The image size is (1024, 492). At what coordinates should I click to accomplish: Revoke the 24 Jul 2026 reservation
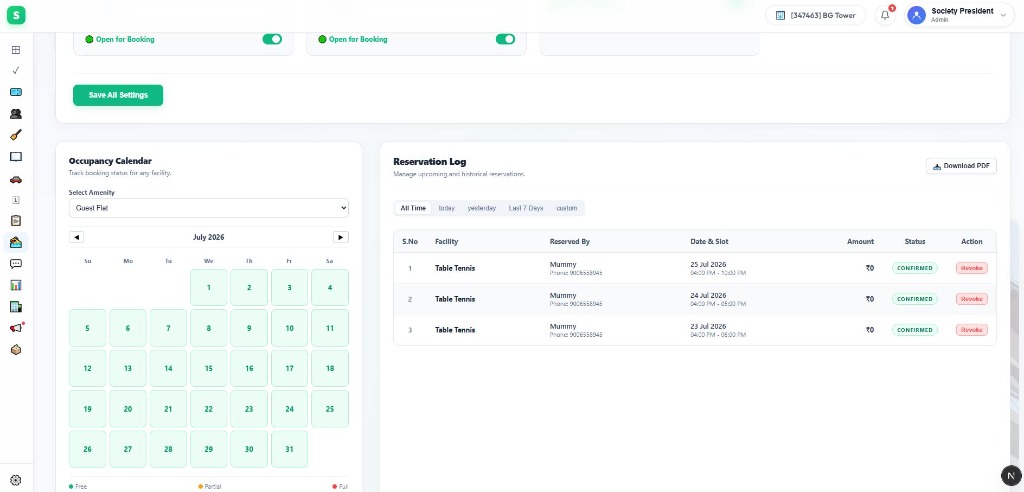click(972, 299)
